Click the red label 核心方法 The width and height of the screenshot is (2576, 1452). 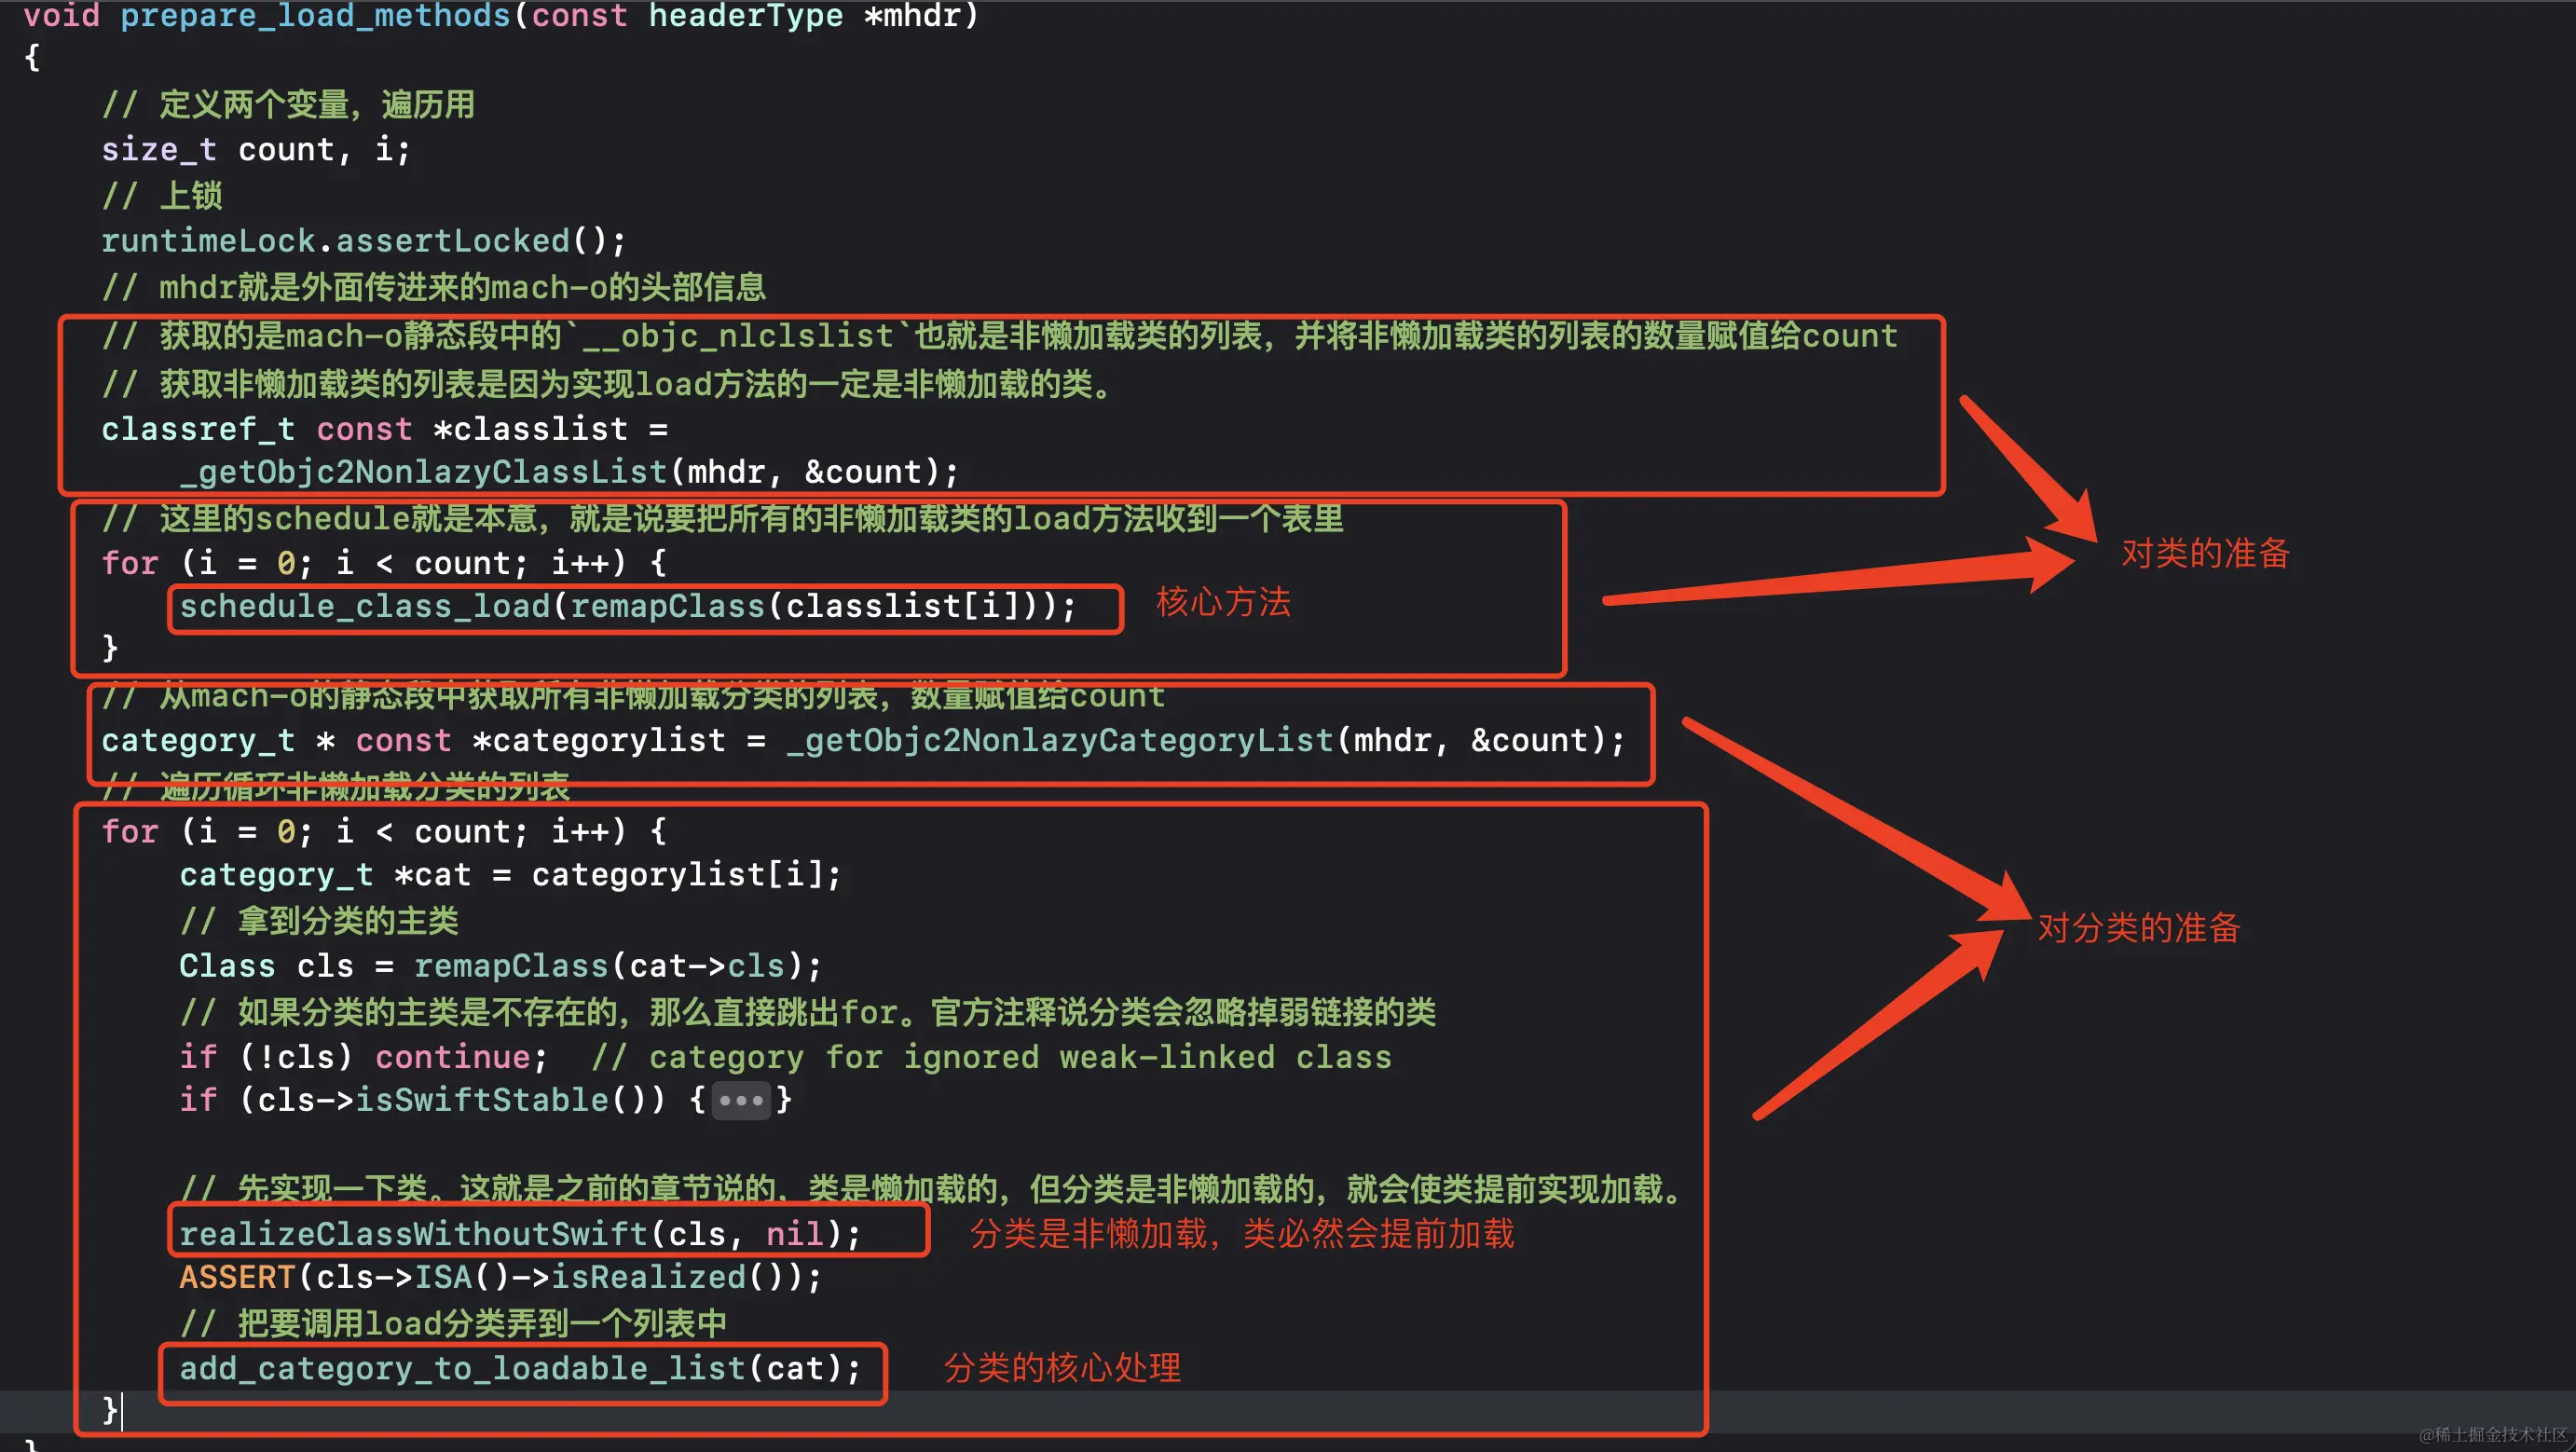[1223, 603]
